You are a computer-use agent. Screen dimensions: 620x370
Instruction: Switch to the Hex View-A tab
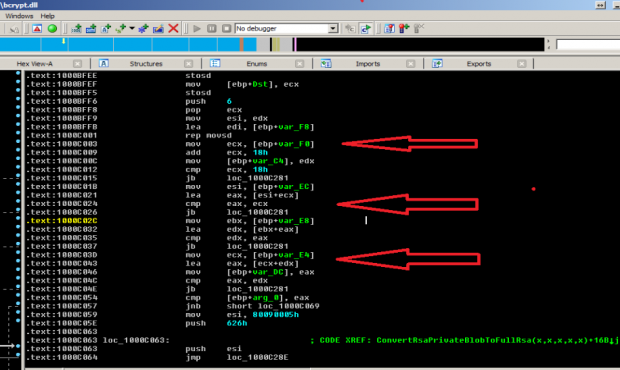click(34, 64)
